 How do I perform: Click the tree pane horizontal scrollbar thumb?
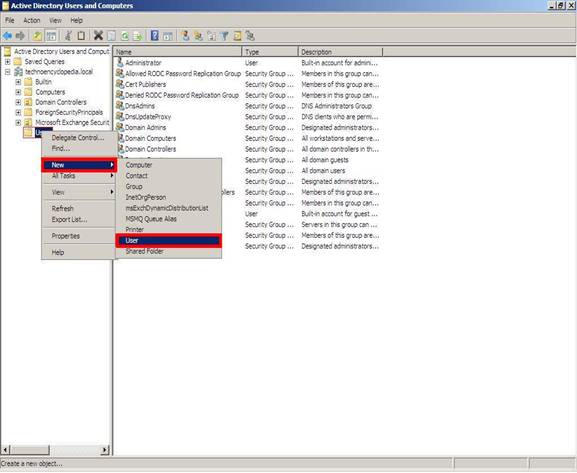(29, 450)
